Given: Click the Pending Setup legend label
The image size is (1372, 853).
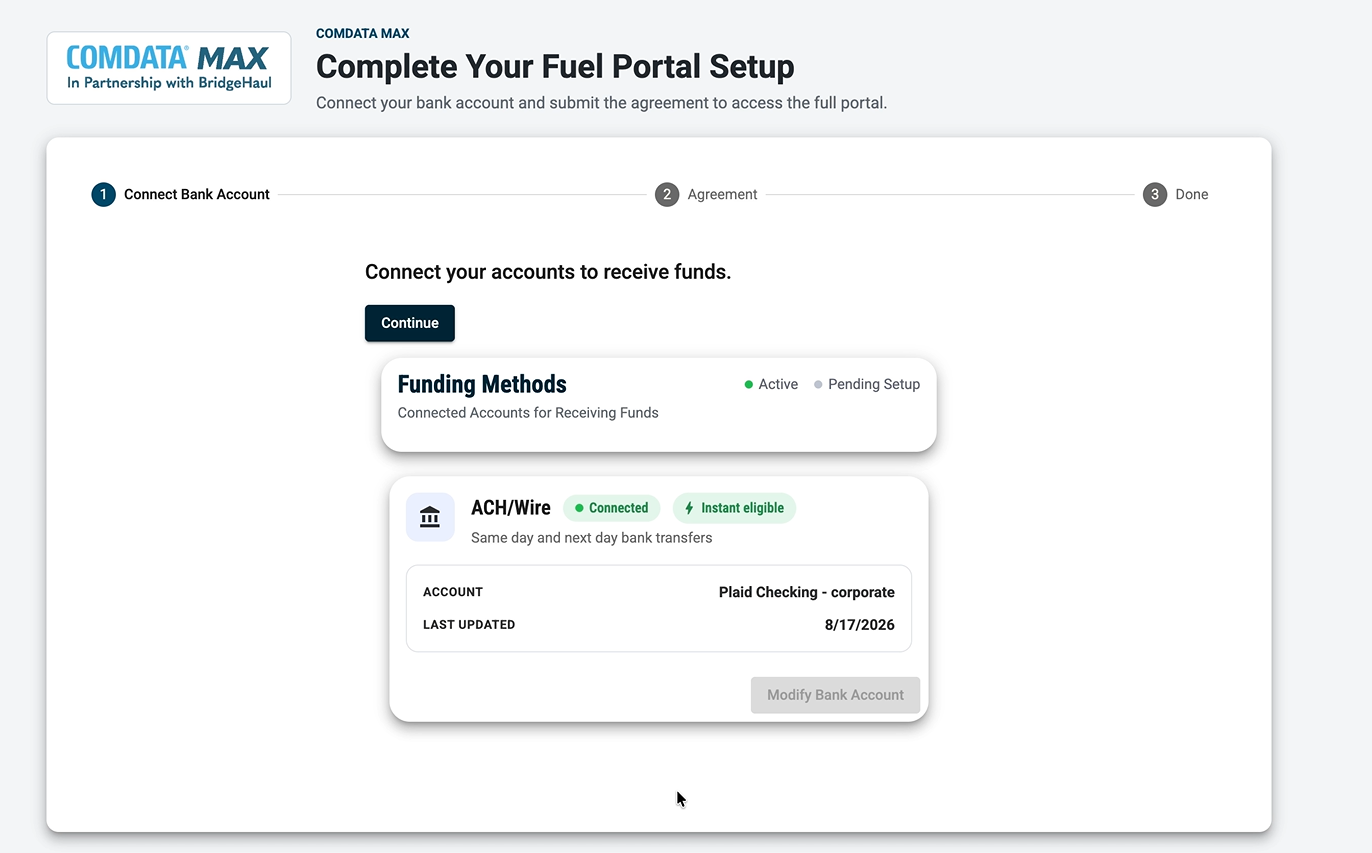Looking at the screenshot, I should (x=874, y=384).
